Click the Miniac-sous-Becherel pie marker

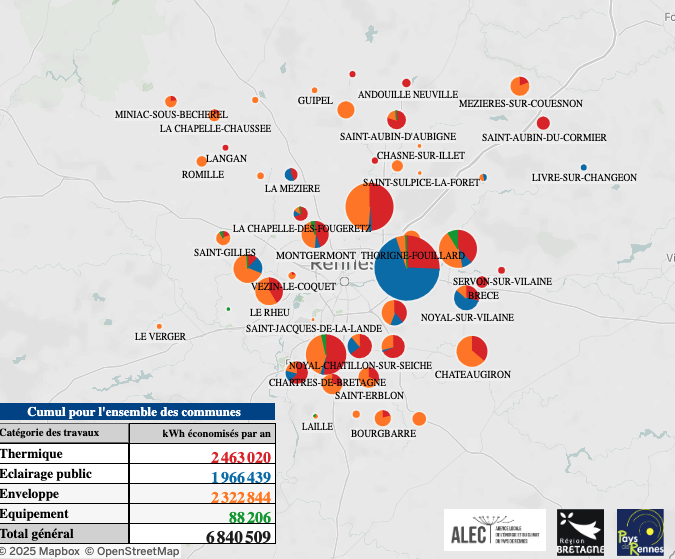[171, 101]
